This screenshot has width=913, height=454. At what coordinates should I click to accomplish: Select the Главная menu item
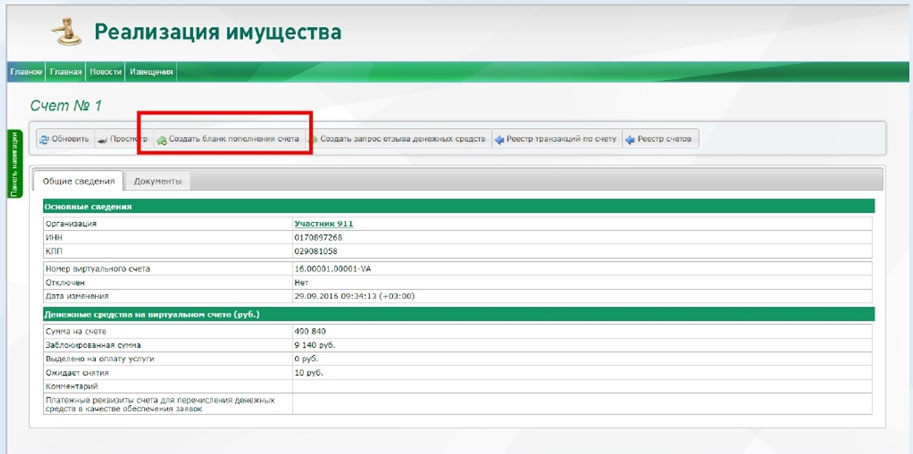(66, 72)
